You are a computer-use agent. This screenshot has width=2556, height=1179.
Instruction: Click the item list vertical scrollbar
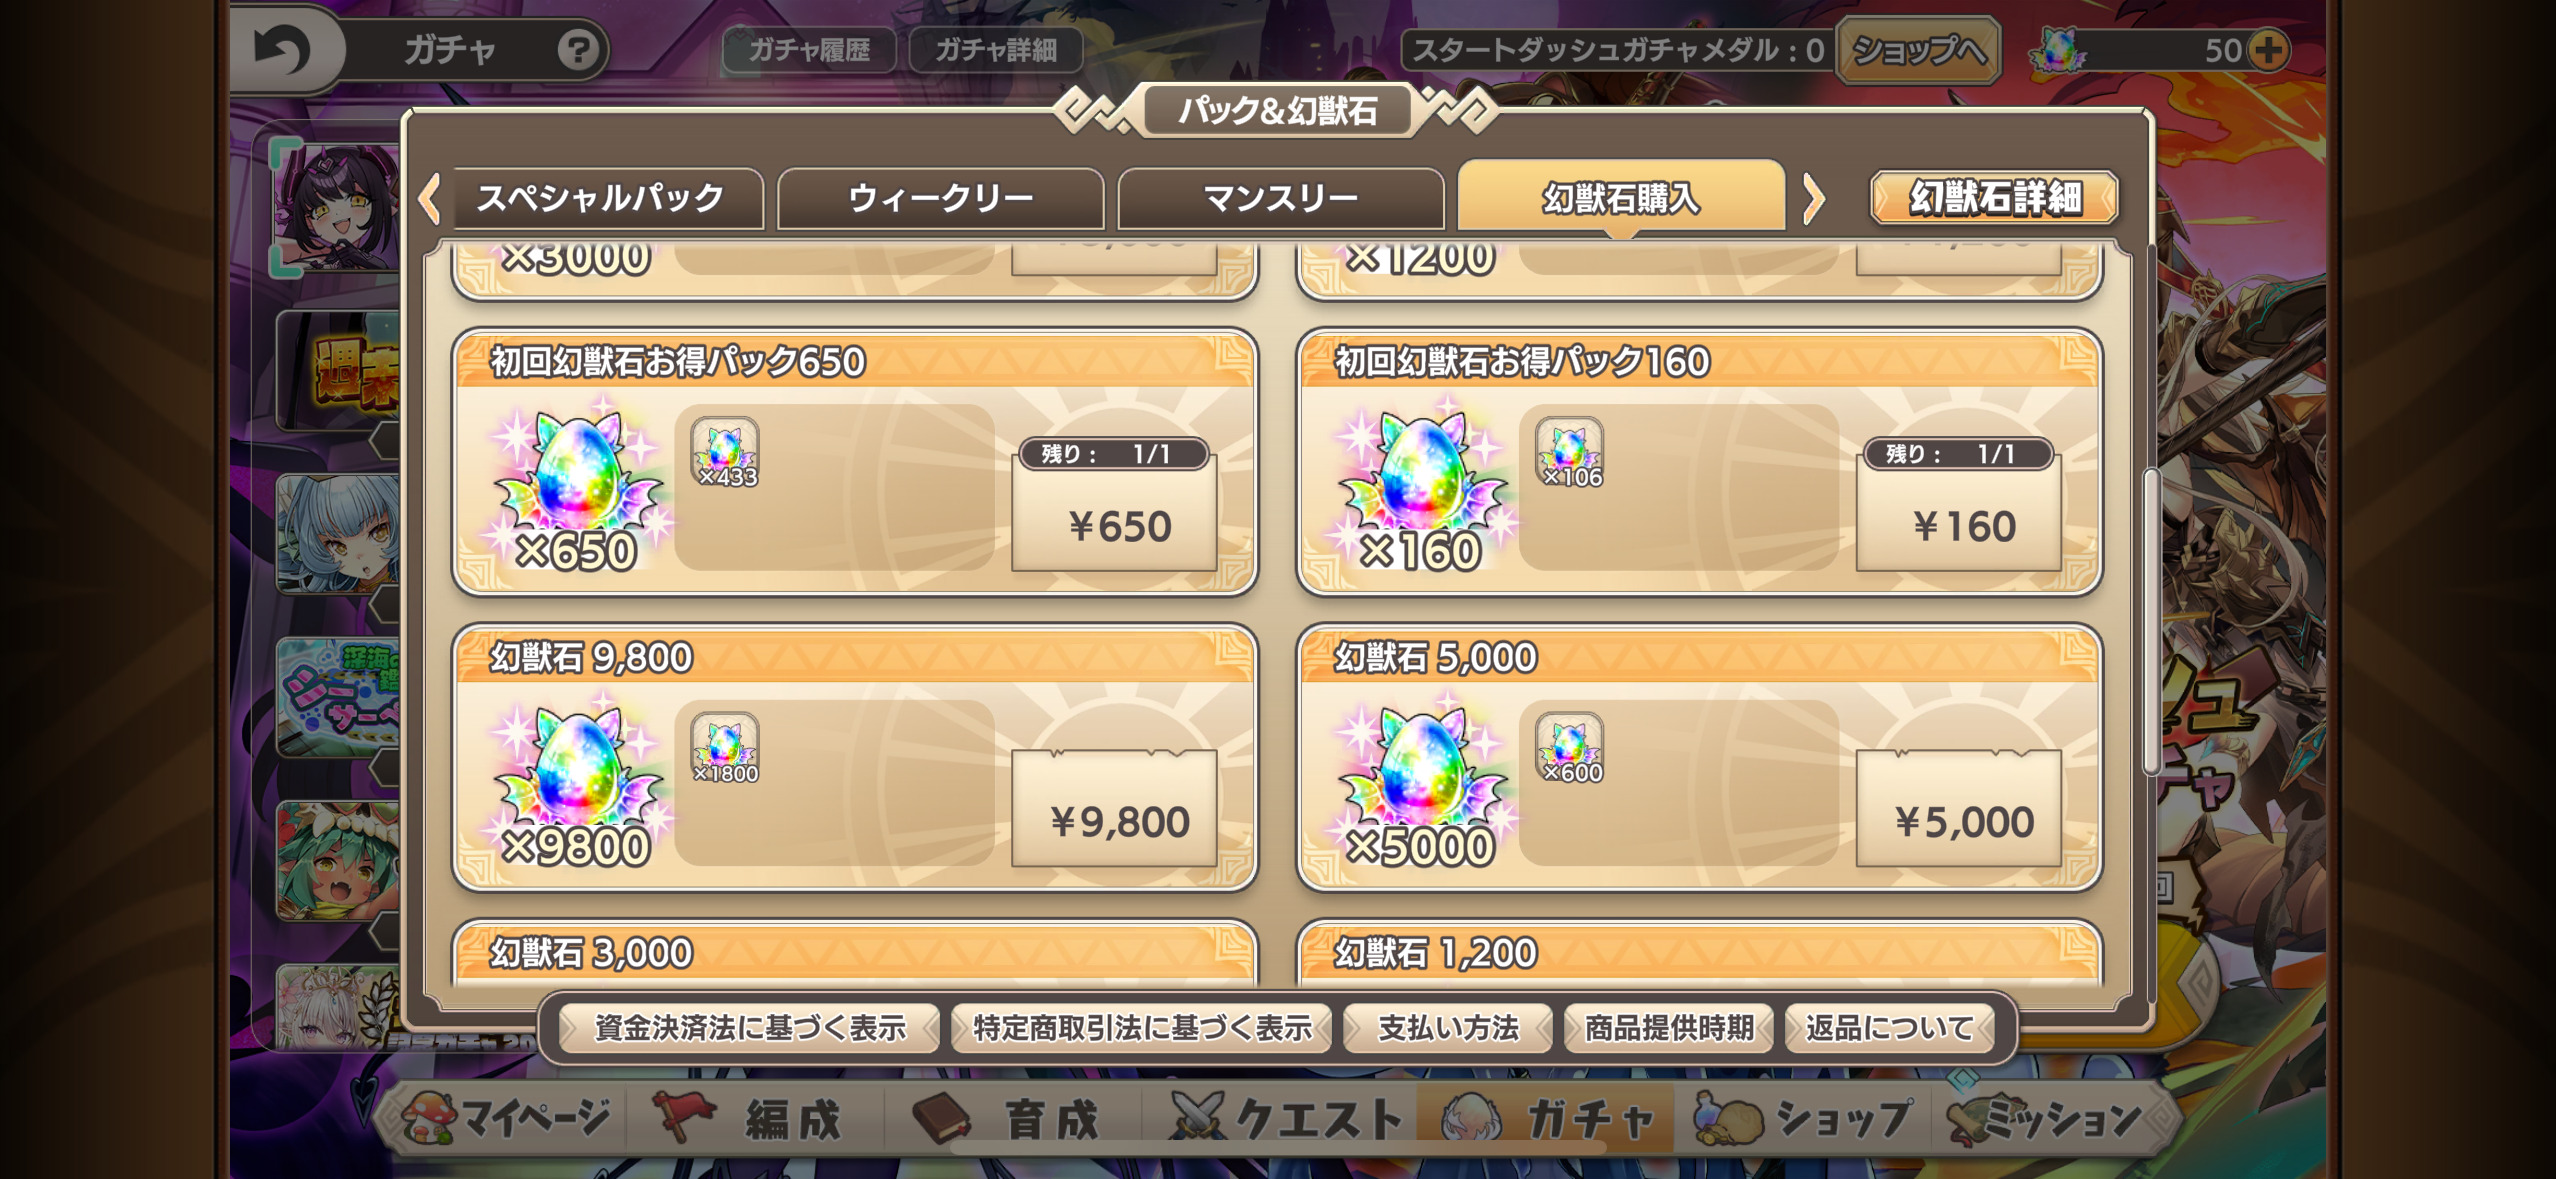[x=2150, y=620]
